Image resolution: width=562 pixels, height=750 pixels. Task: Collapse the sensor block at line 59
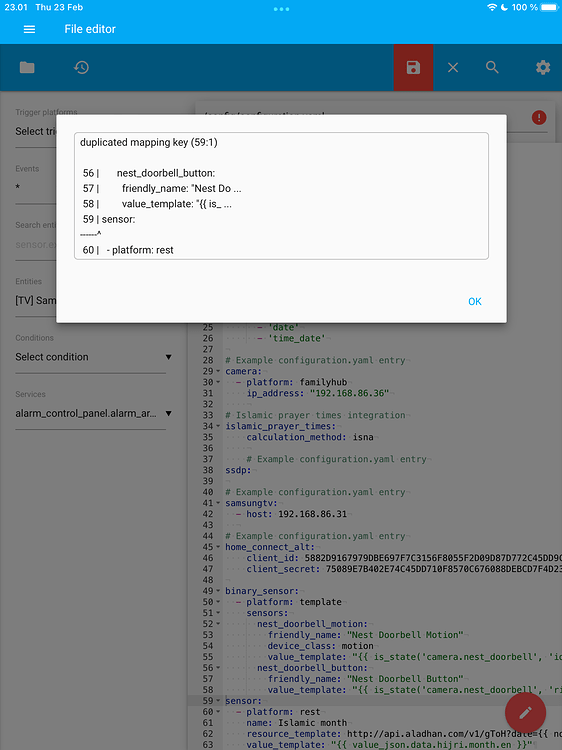coord(218,701)
